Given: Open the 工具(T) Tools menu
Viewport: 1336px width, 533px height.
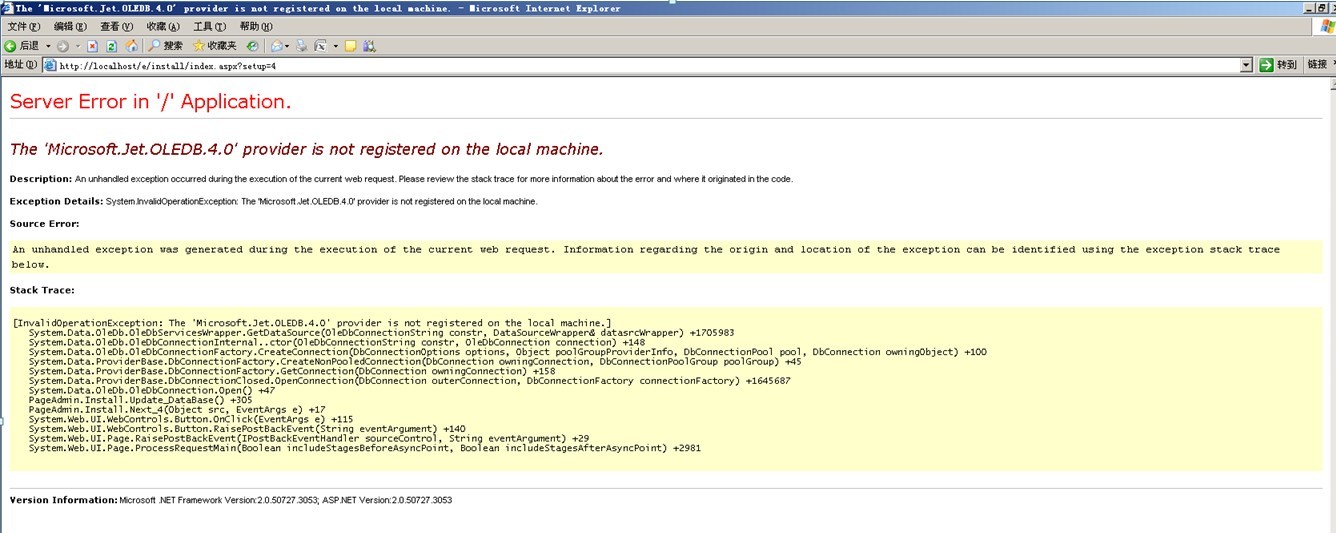Looking at the screenshot, I should [209, 27].
